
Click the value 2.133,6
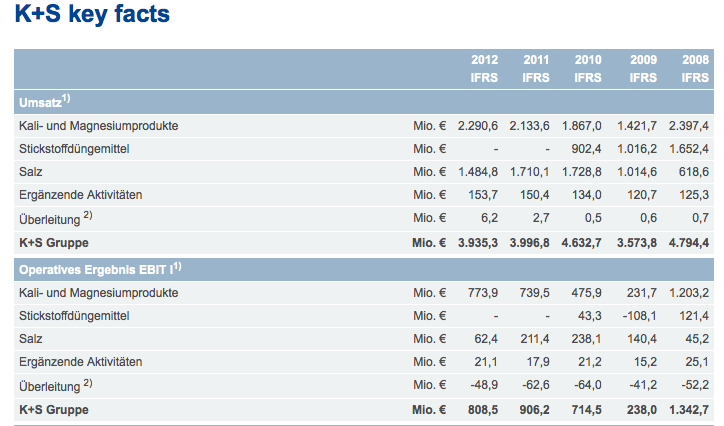click(530, 126)
